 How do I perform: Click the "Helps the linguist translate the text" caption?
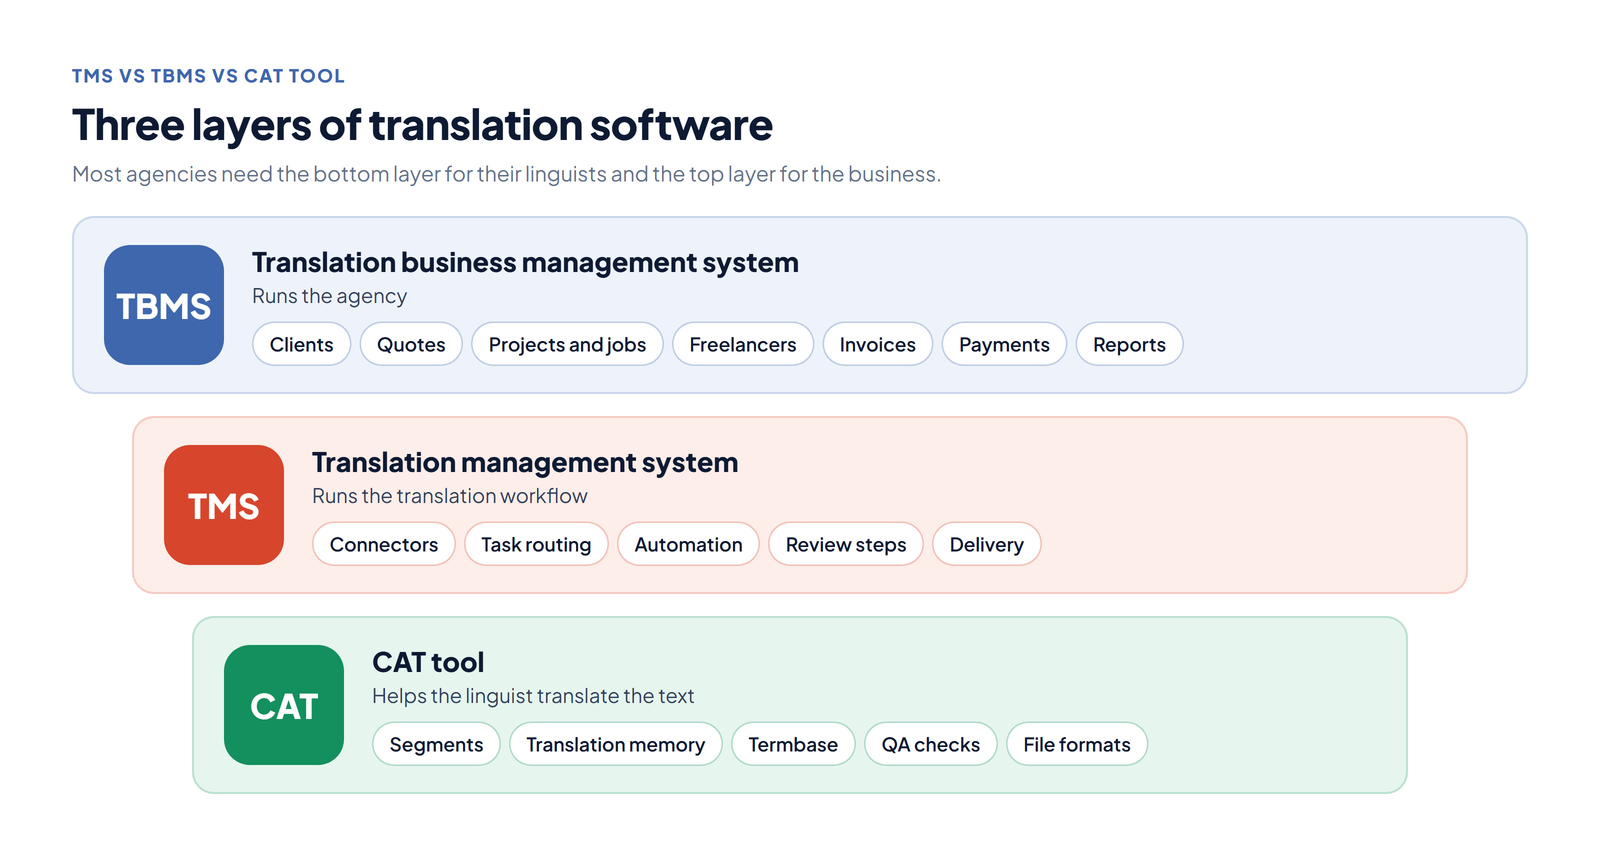pos(533,696)
